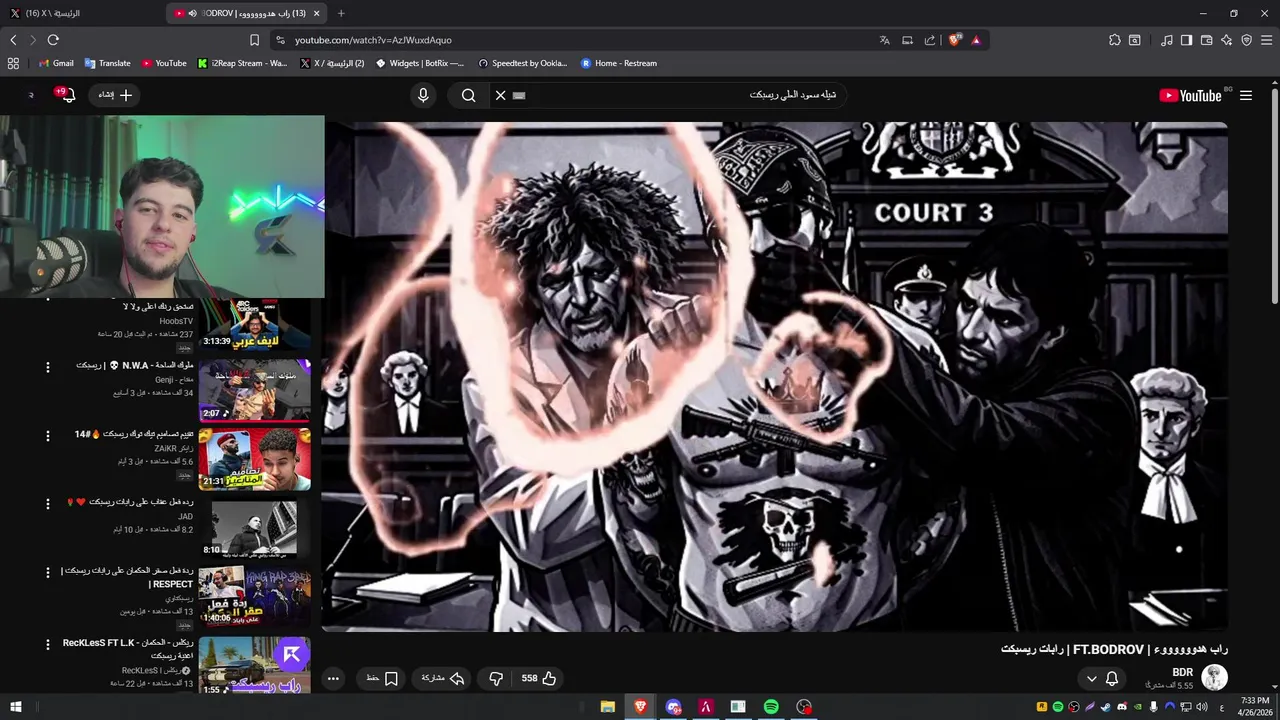The image size is (1280, 720).
Task: Open the 21:31 ZAiKR video thumbnail
Action: click(254, 459)
